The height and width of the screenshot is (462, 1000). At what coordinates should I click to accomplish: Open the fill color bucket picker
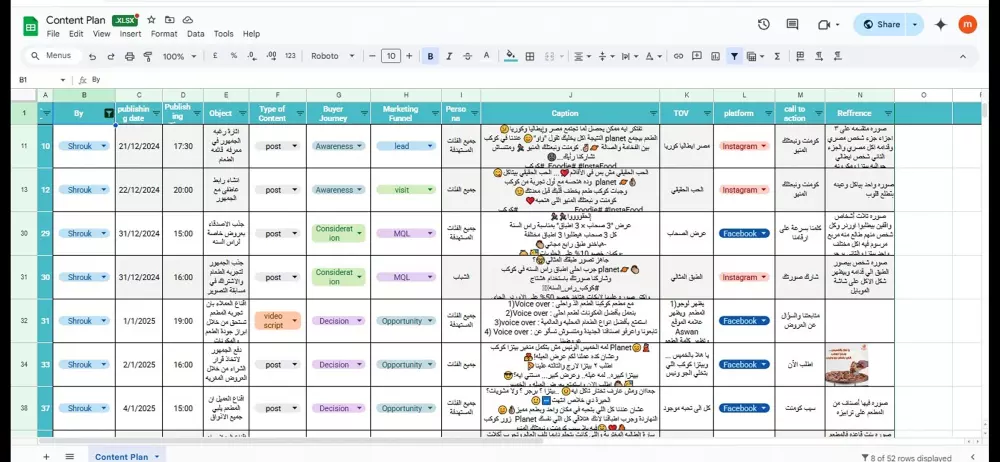(x=510, y=56)
